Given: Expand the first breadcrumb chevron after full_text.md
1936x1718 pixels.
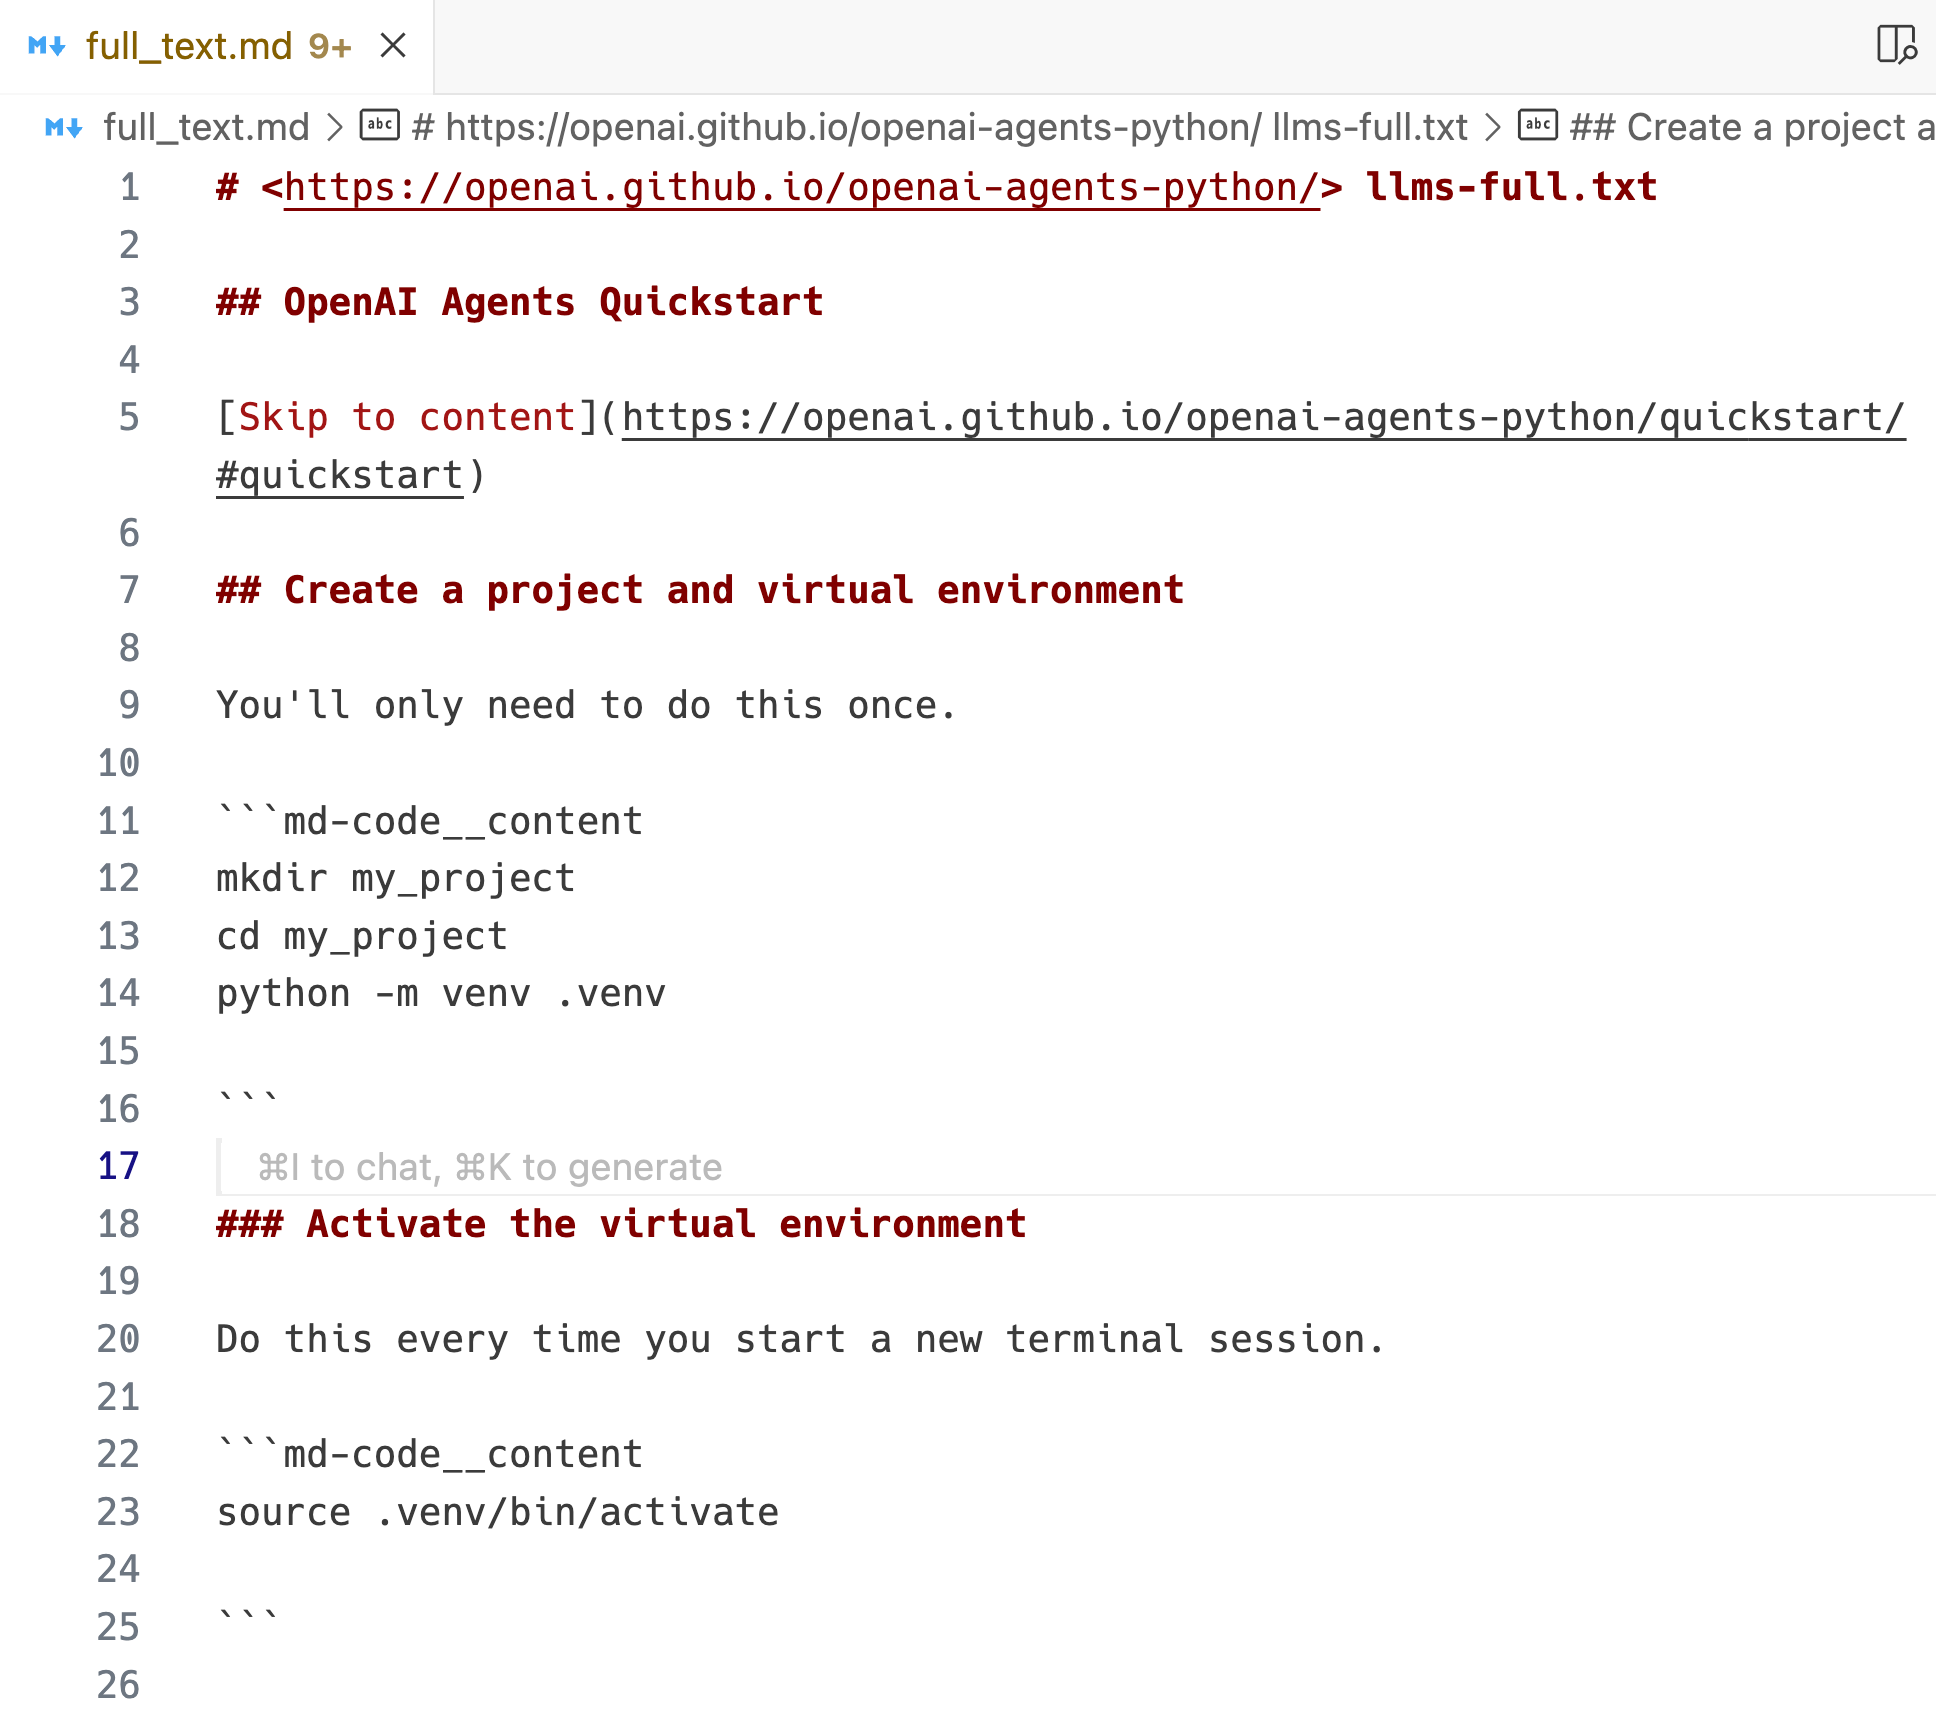Looking at the screenshot, I should [336, 127].
